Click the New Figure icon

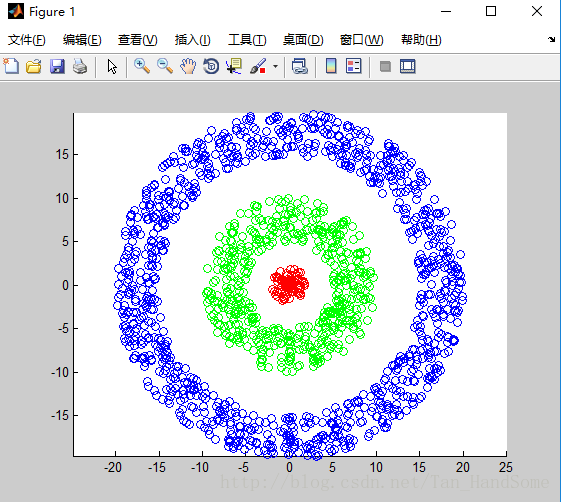(x=11, y=66)
